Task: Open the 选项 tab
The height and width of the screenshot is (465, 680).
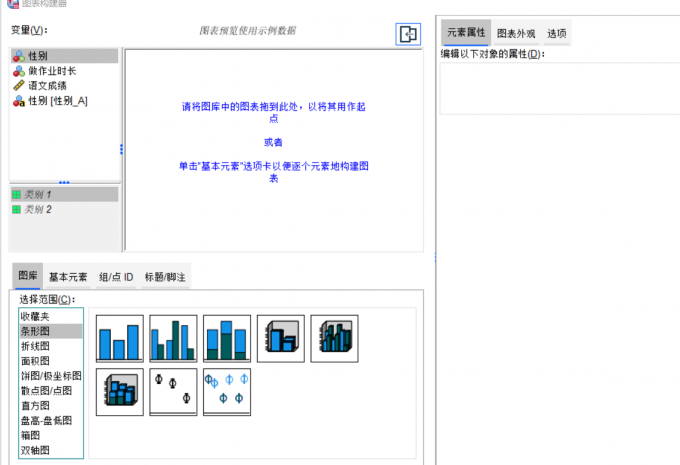Action: [x=556, y=33]
